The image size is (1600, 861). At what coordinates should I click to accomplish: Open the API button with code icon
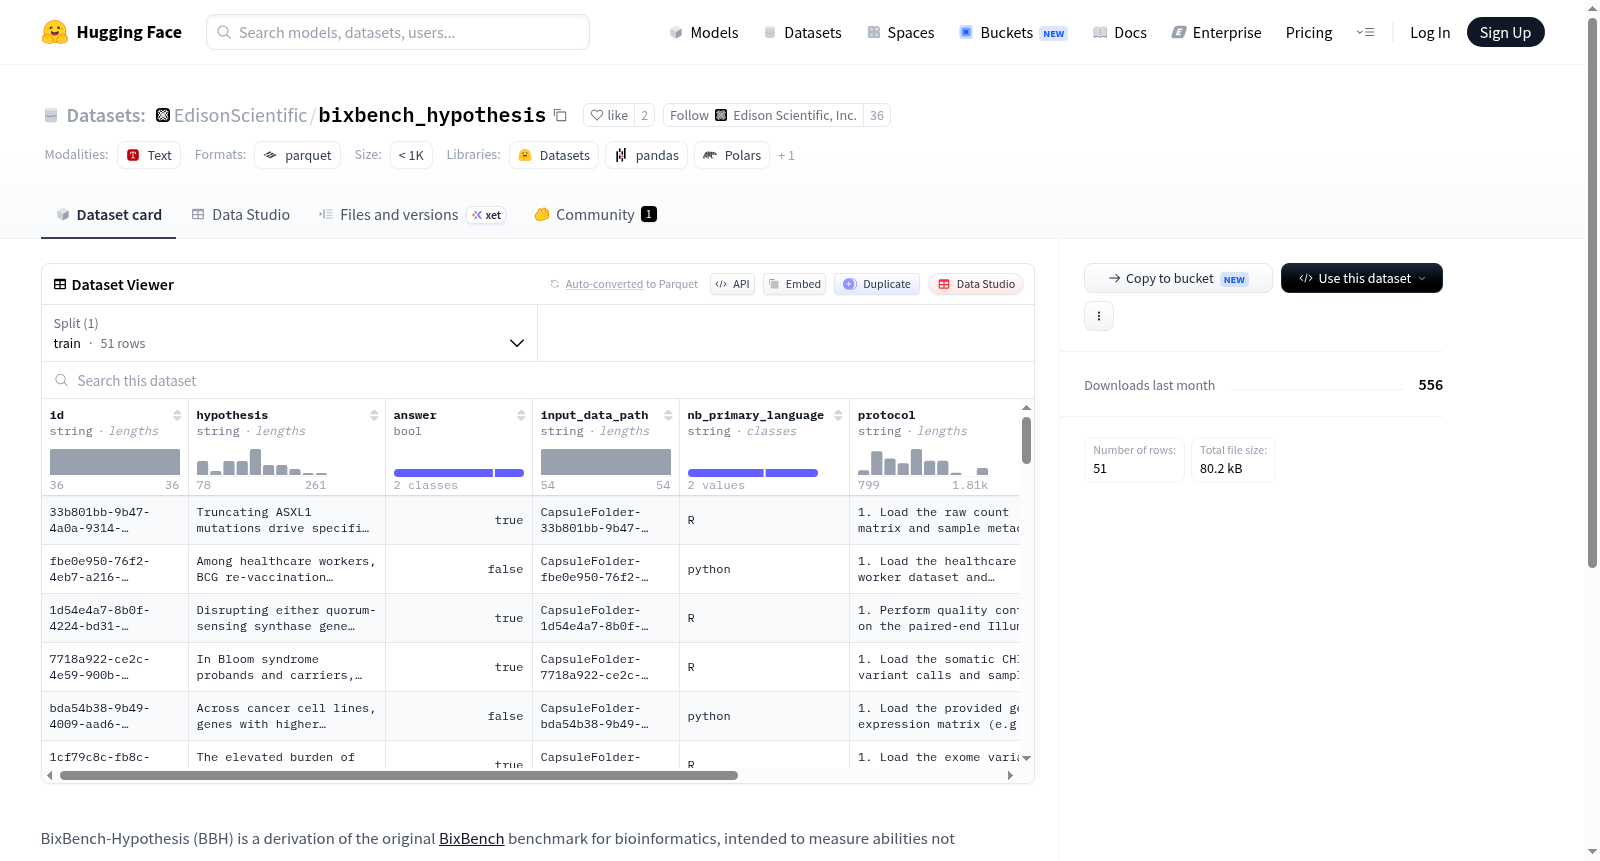732,284
